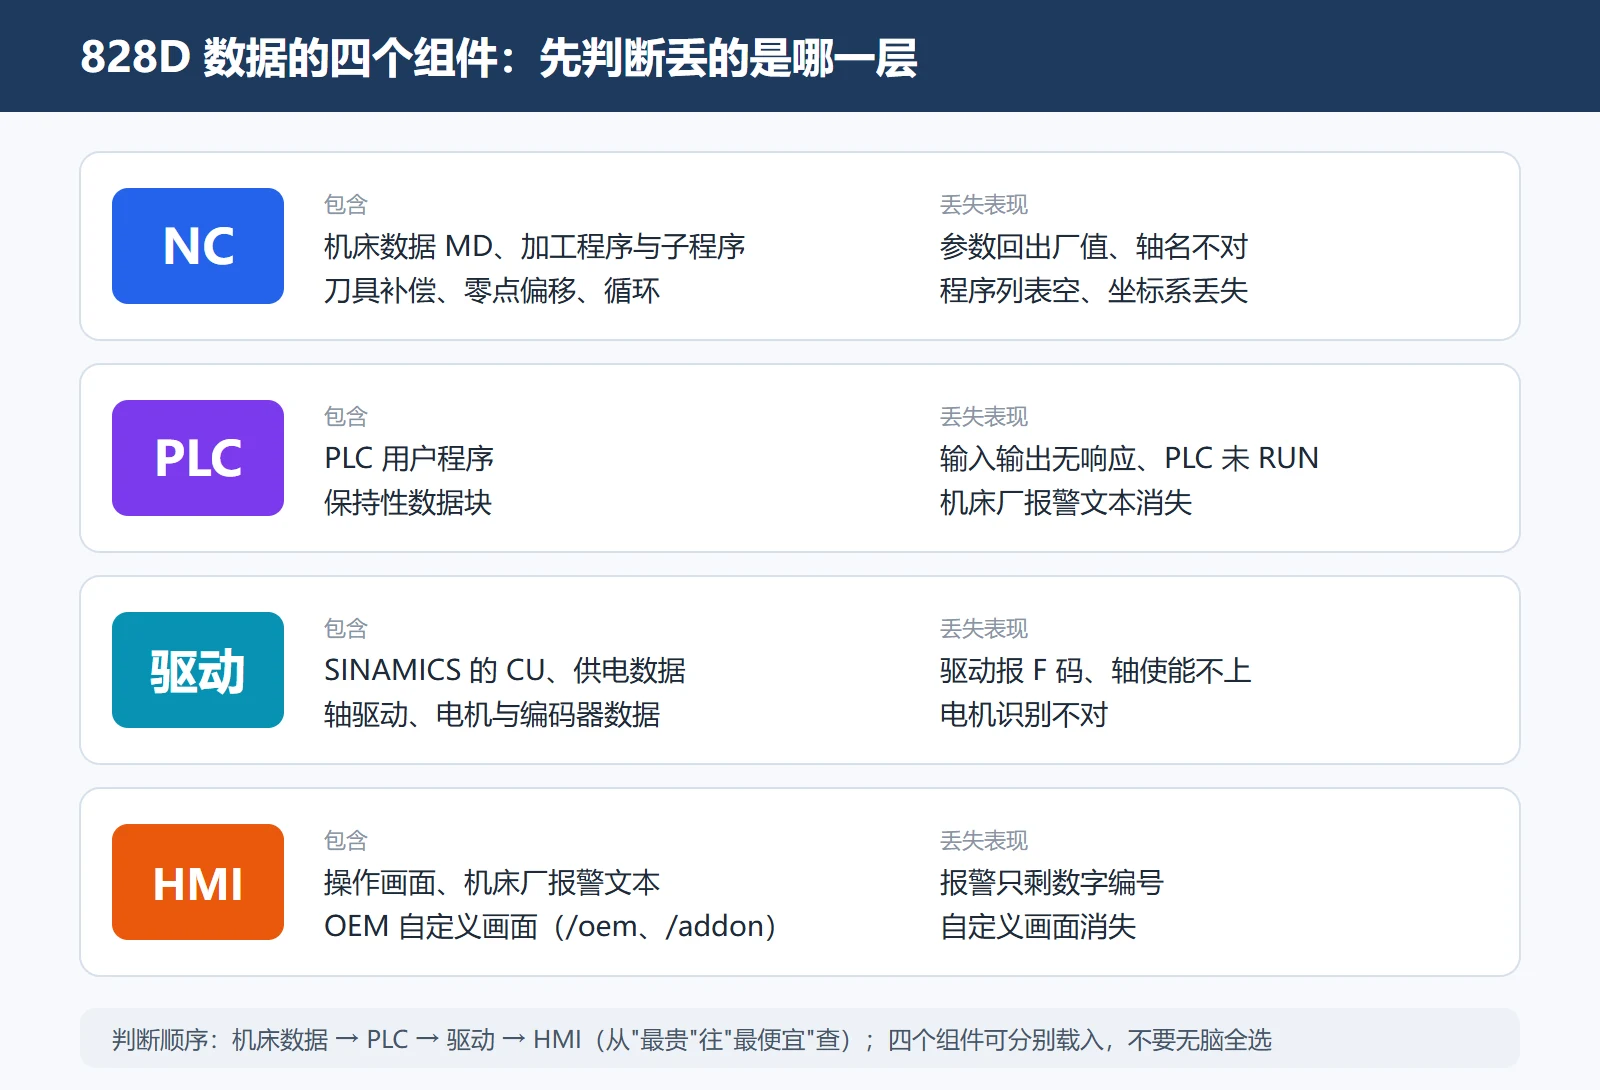
Task: Select the teal 驱动 badge
Action: click(198, 670)
